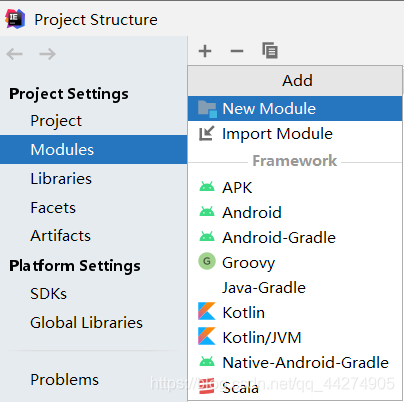Click the Copy module toolbar icon

(x=270, y=51)
